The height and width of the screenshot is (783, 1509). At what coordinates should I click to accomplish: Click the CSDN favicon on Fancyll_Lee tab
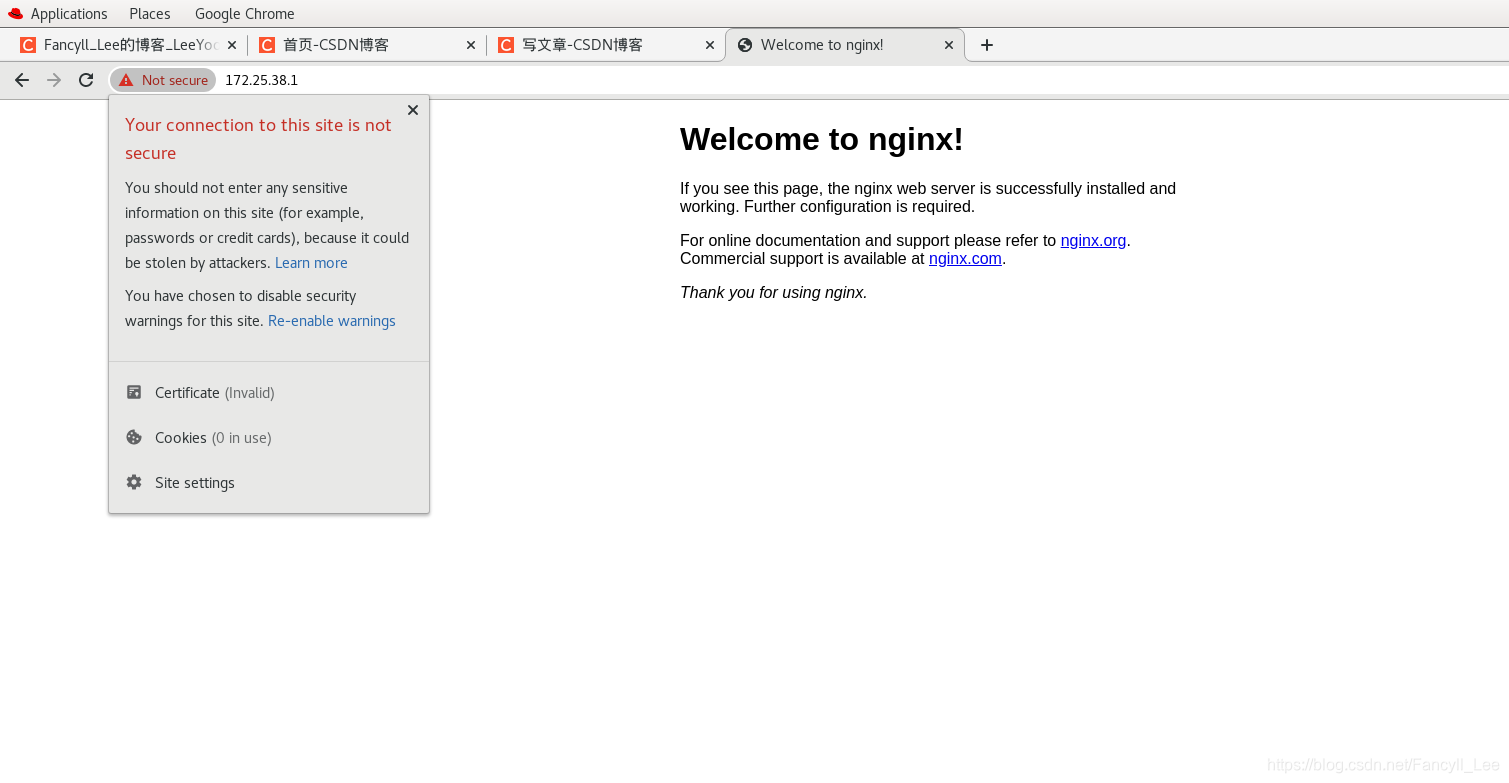point(28,45)
